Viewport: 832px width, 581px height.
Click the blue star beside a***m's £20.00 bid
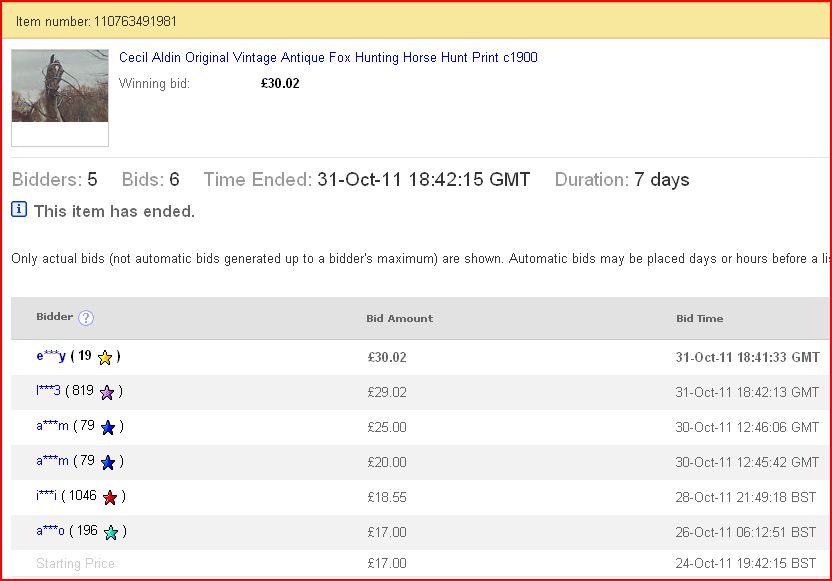(108, 463)
